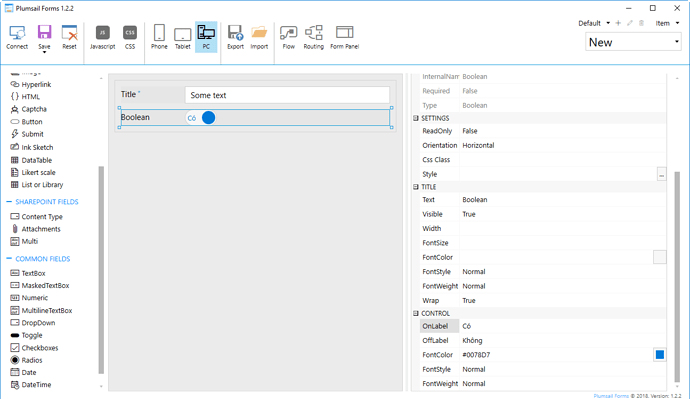Edit the OnLabel value Có
The height and width of the screenshot is (400, 690).
coord(563,326)
